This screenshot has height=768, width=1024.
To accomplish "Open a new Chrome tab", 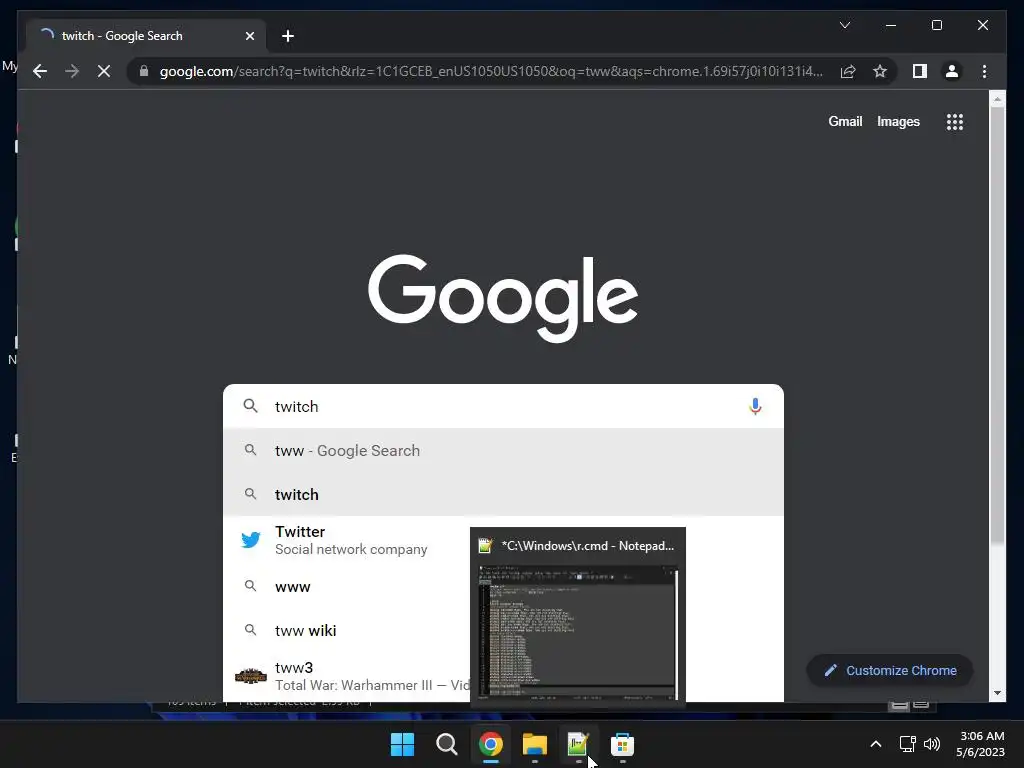I will pos(287,36).
